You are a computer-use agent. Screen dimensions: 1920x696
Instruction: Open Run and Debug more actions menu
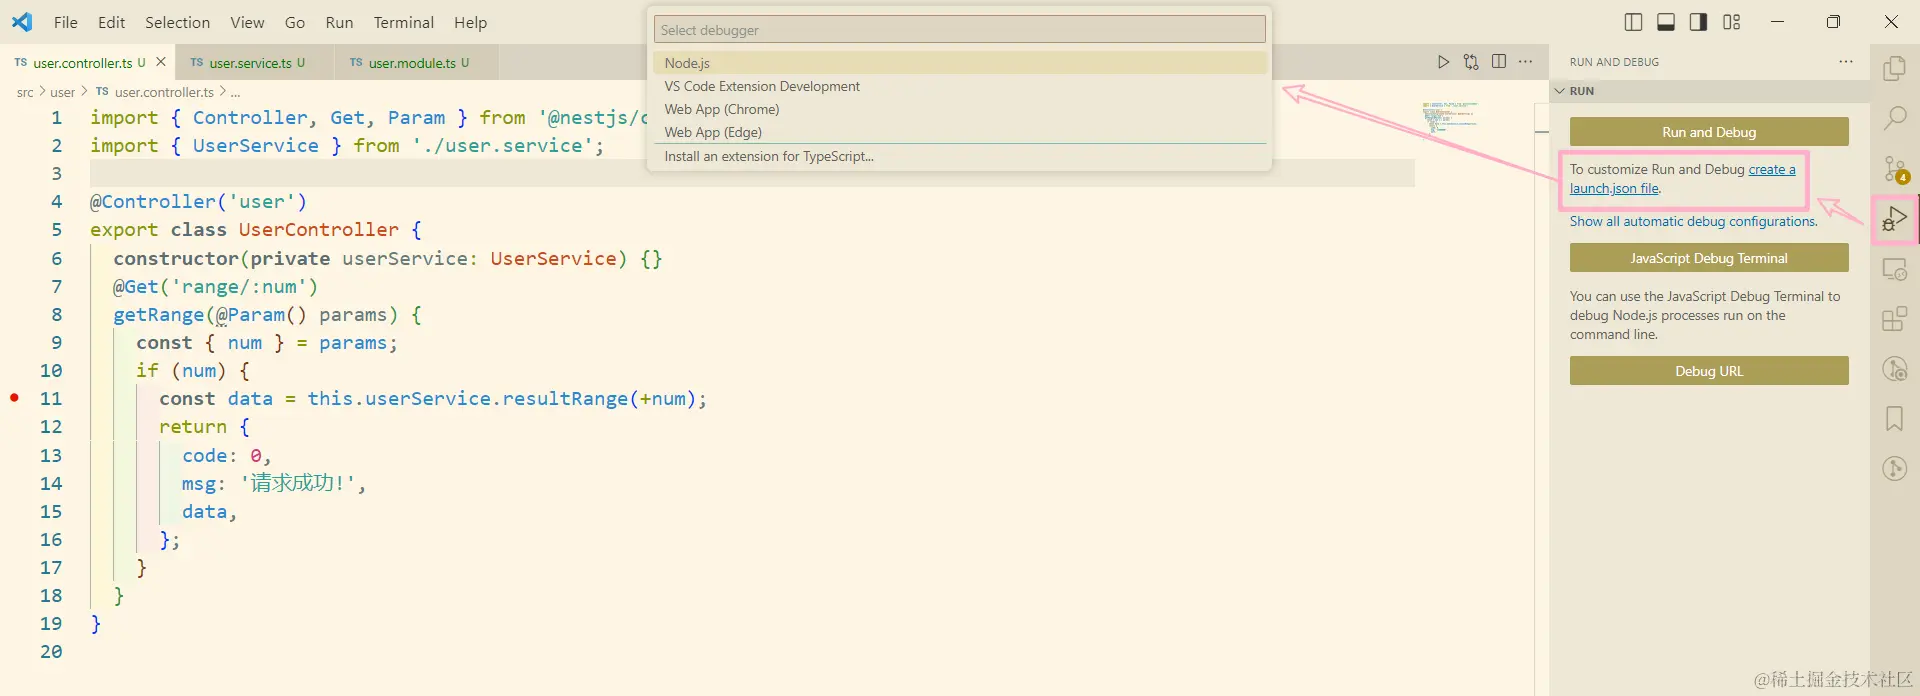(1845, 62)
